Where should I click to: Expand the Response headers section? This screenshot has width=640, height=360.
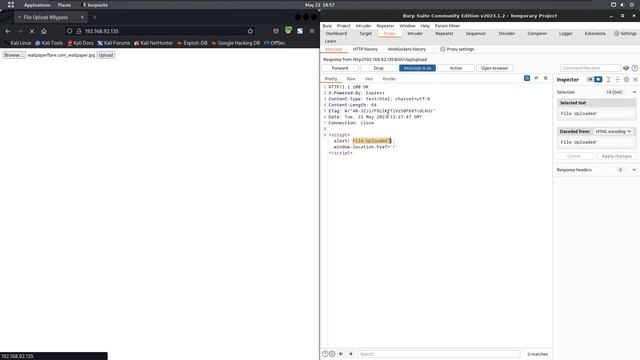[634, 170]
